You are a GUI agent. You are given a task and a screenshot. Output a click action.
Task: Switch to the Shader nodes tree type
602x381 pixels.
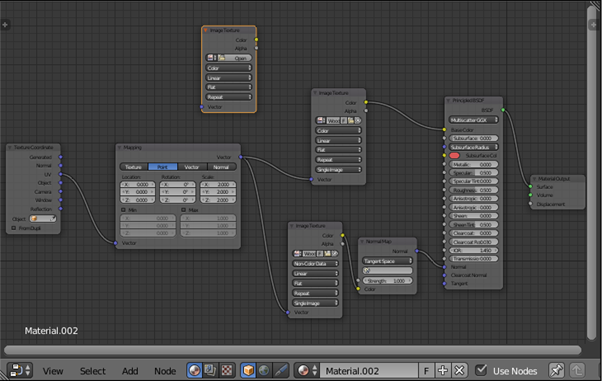pyautogui.click(x=195, y=371)
